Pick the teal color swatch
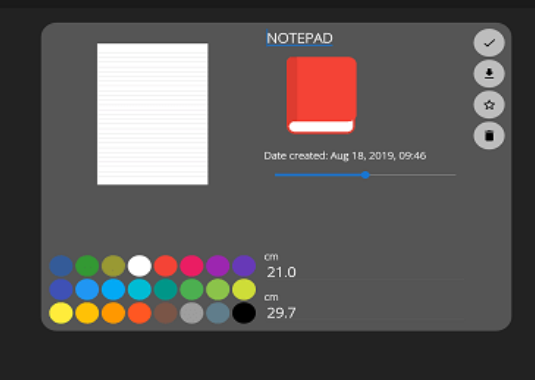 tap(165, 289)
